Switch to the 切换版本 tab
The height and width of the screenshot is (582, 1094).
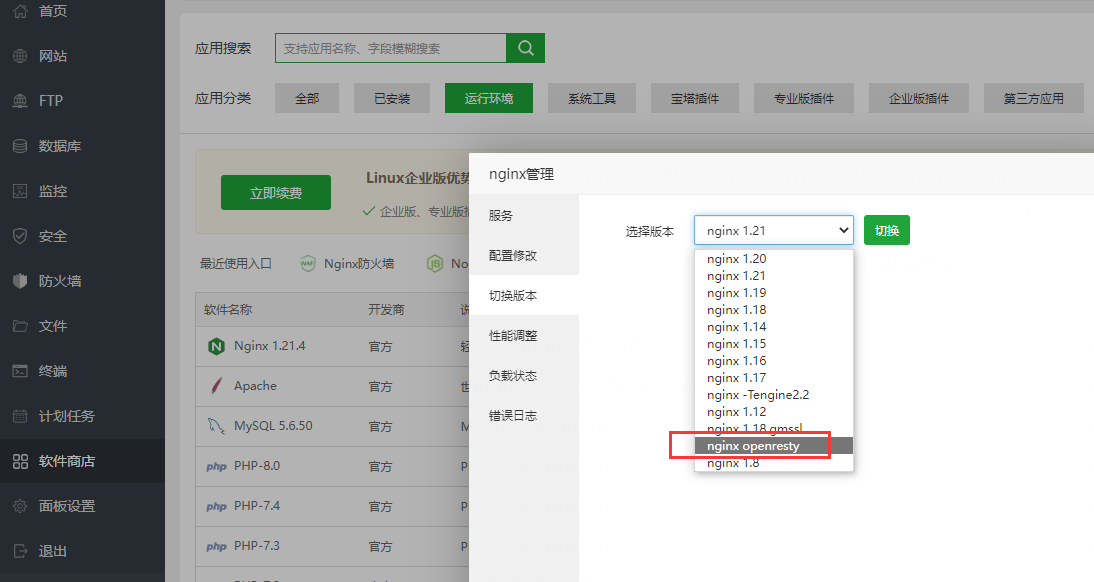524,295
